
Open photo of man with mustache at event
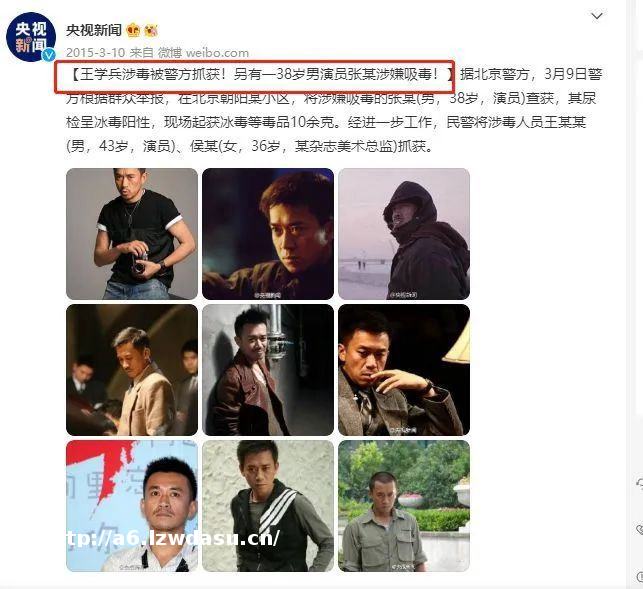[132, 506]
